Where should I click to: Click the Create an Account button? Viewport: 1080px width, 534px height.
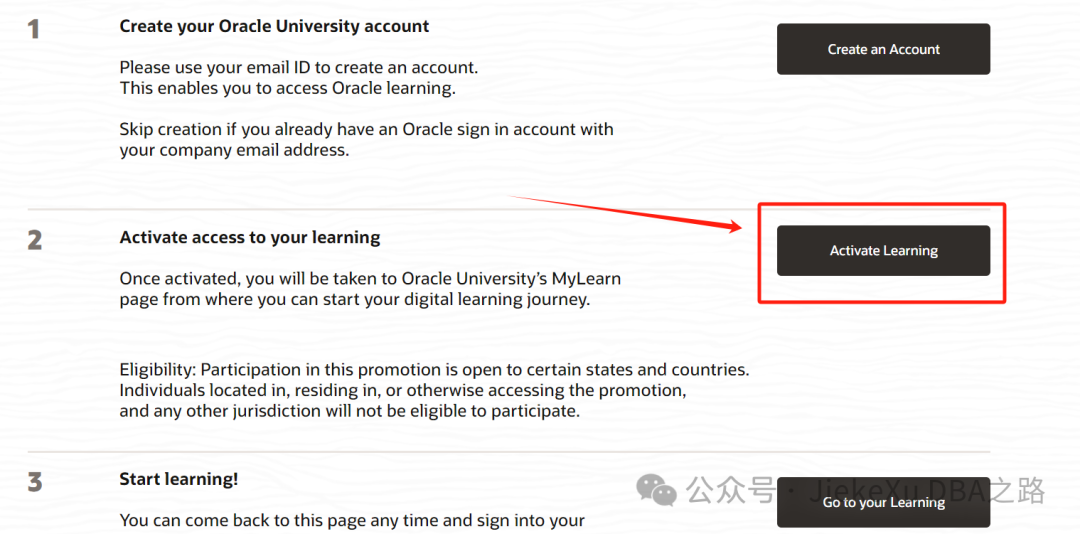click(883, 49)
